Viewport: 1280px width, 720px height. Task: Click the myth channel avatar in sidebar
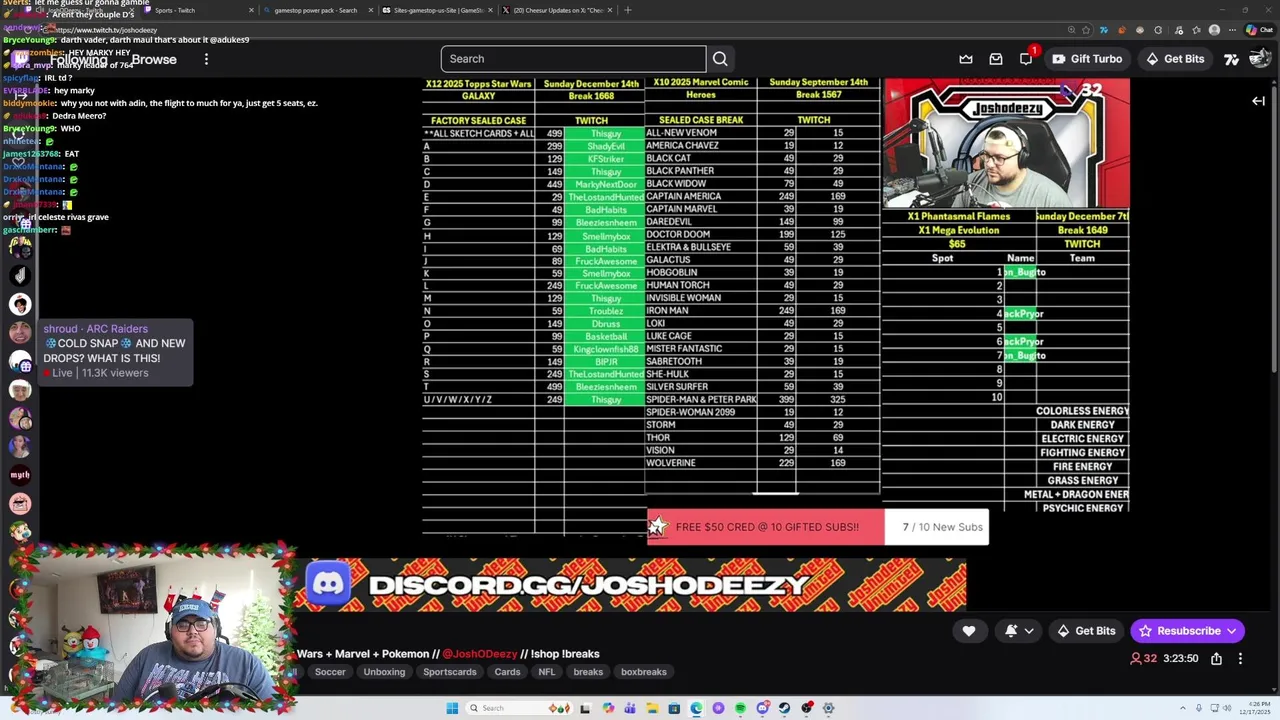pyautogui.click(x=20, y=475)
